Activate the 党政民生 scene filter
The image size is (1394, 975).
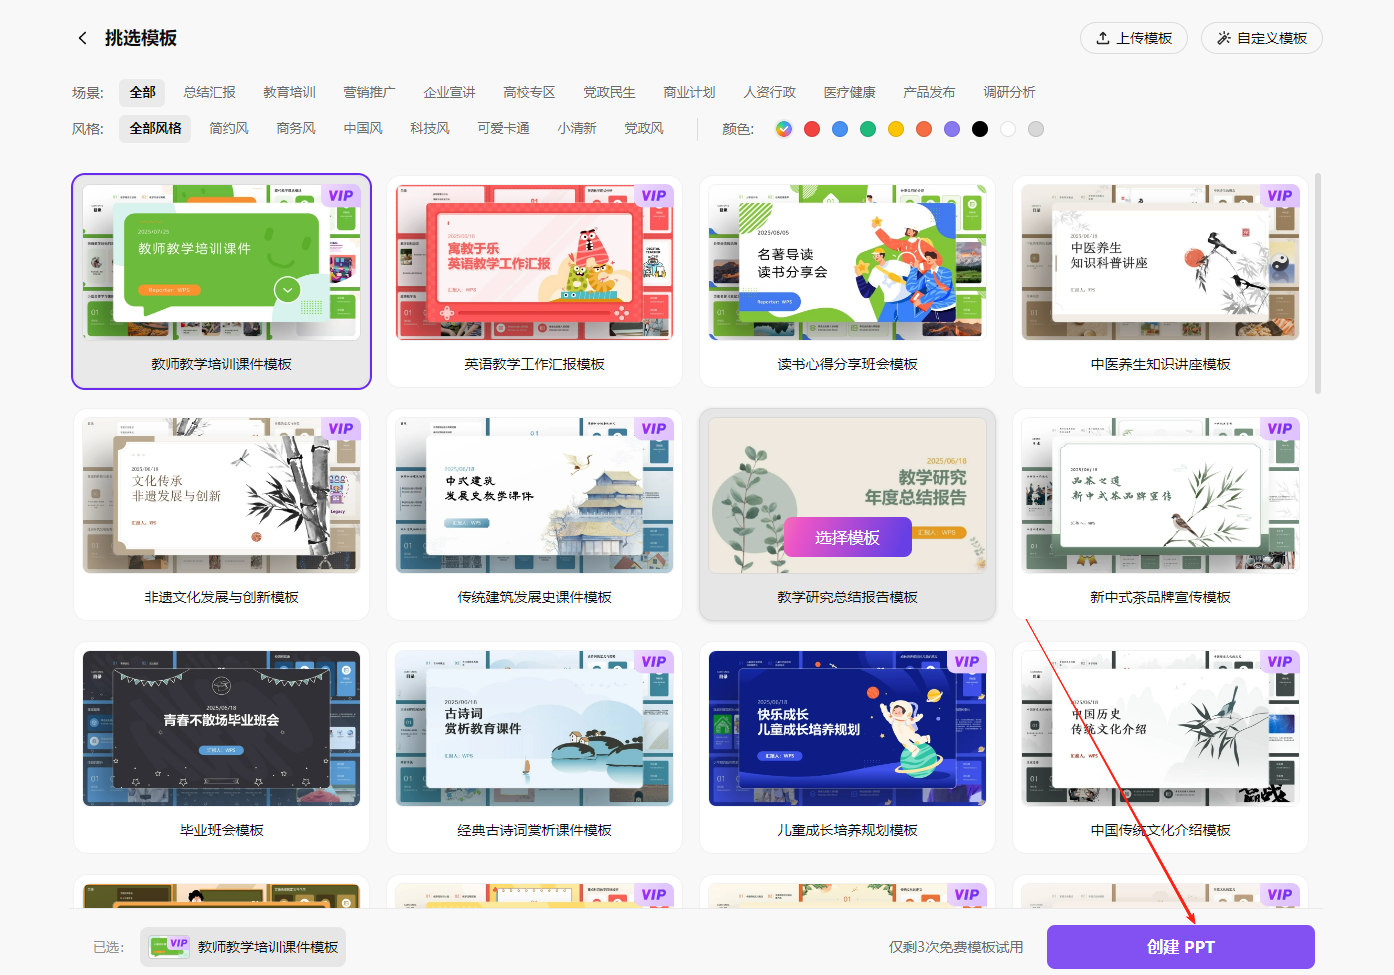pyautogui.click(x=610, y=91)
